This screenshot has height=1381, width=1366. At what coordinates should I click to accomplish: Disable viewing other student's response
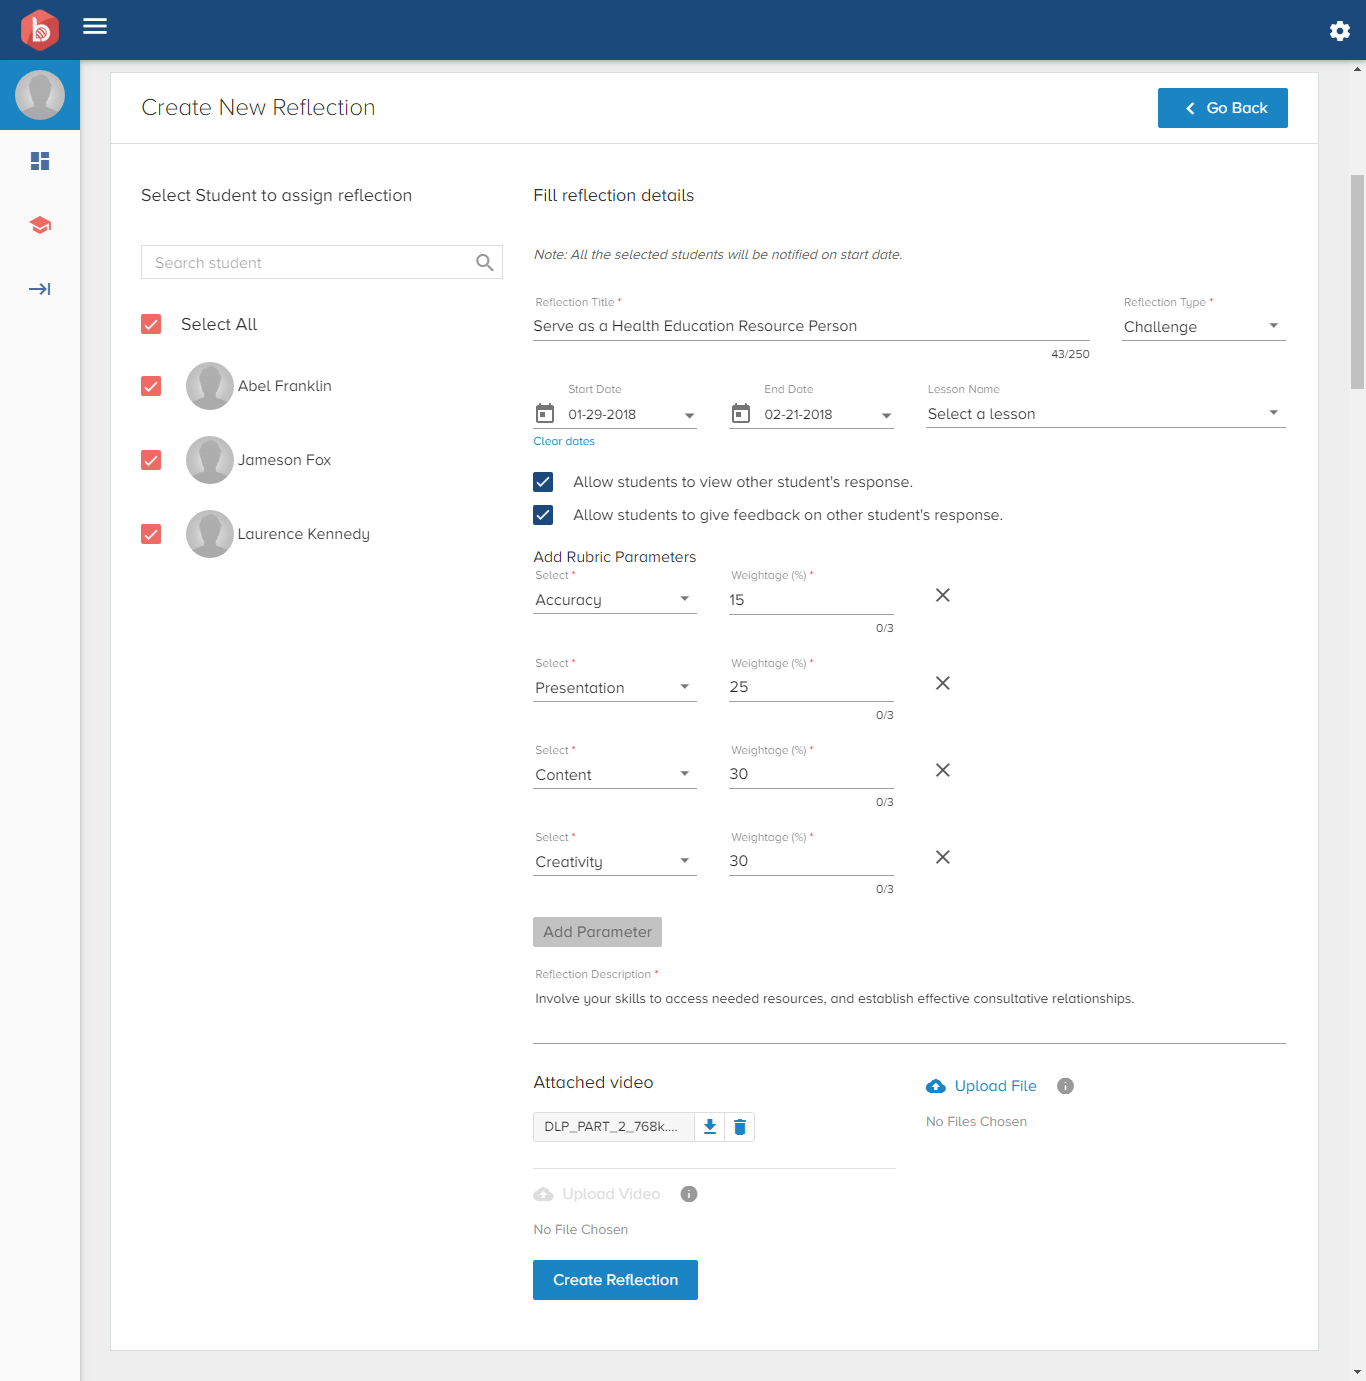point(543,482)
